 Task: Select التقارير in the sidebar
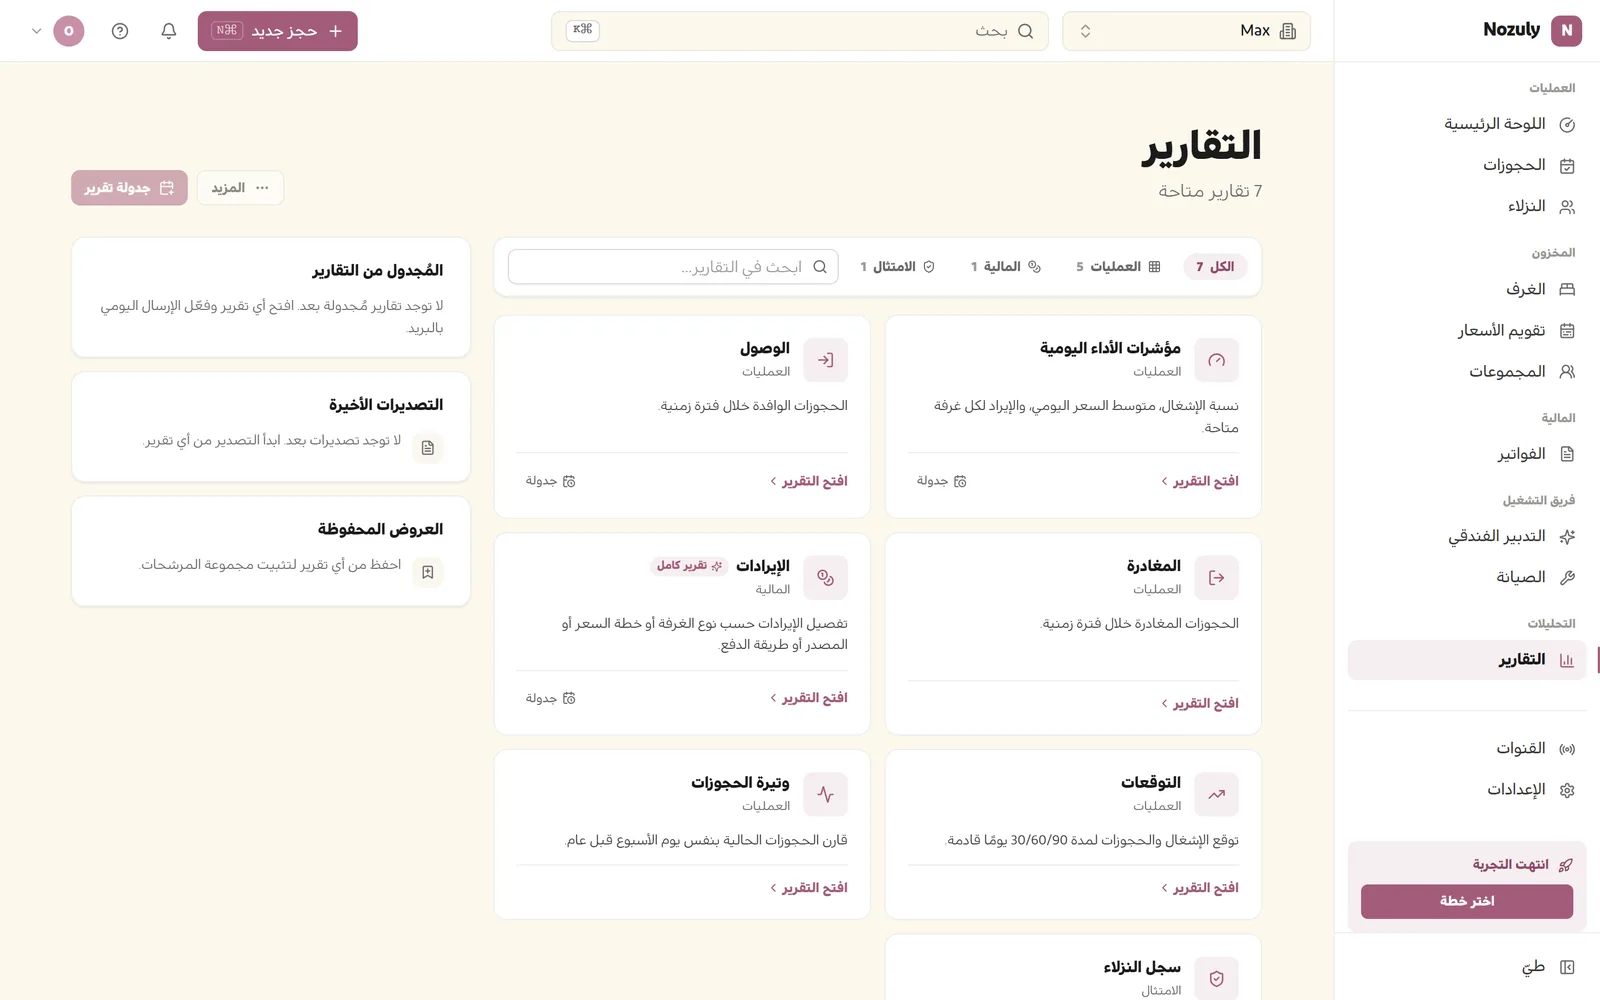click(1467, 660)
